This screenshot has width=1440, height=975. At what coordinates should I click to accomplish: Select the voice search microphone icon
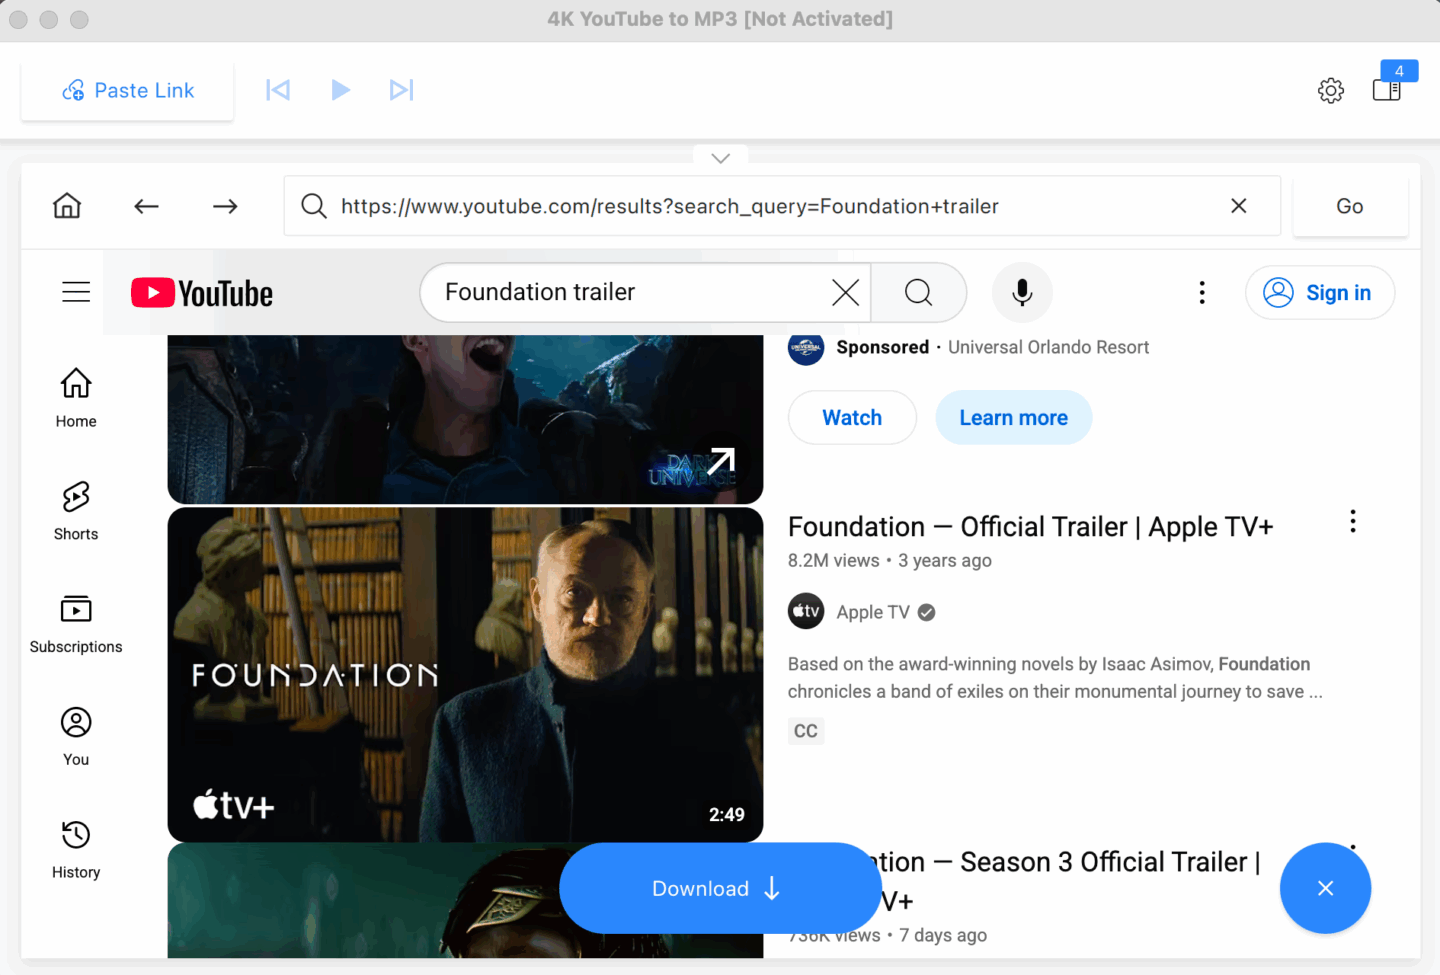1022,292
